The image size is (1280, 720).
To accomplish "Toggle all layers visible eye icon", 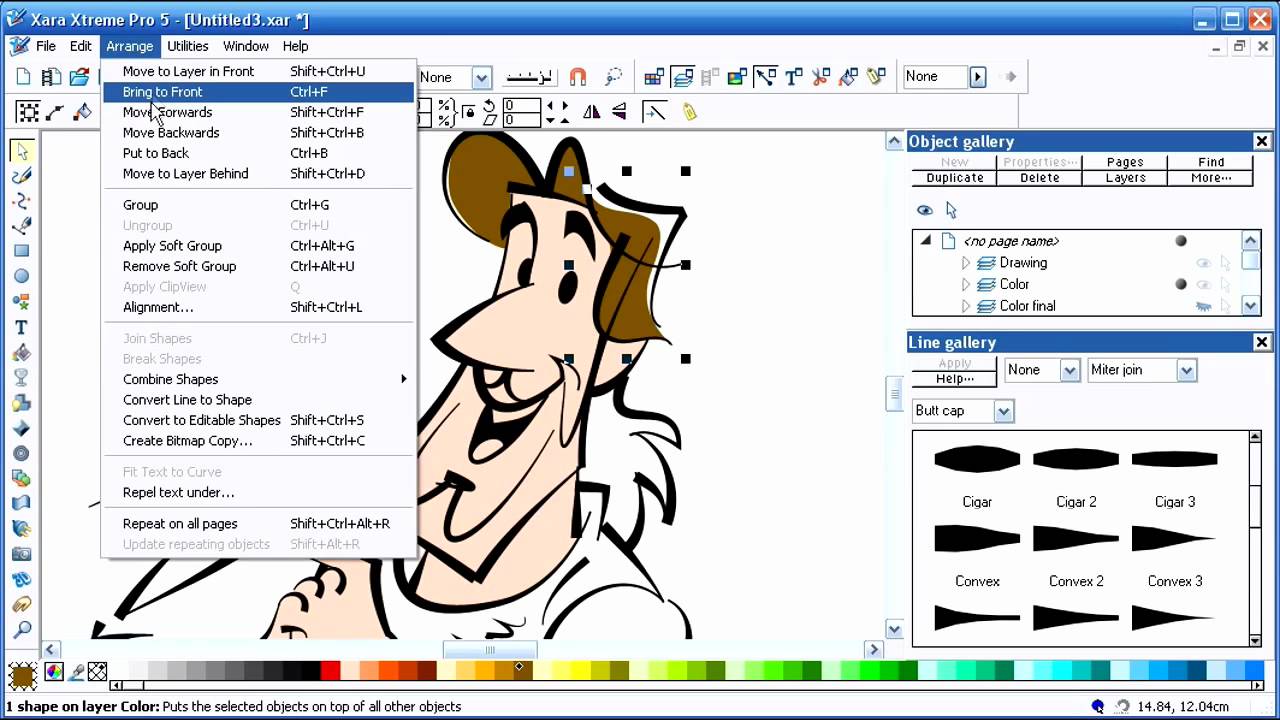I will click(924, 210).
